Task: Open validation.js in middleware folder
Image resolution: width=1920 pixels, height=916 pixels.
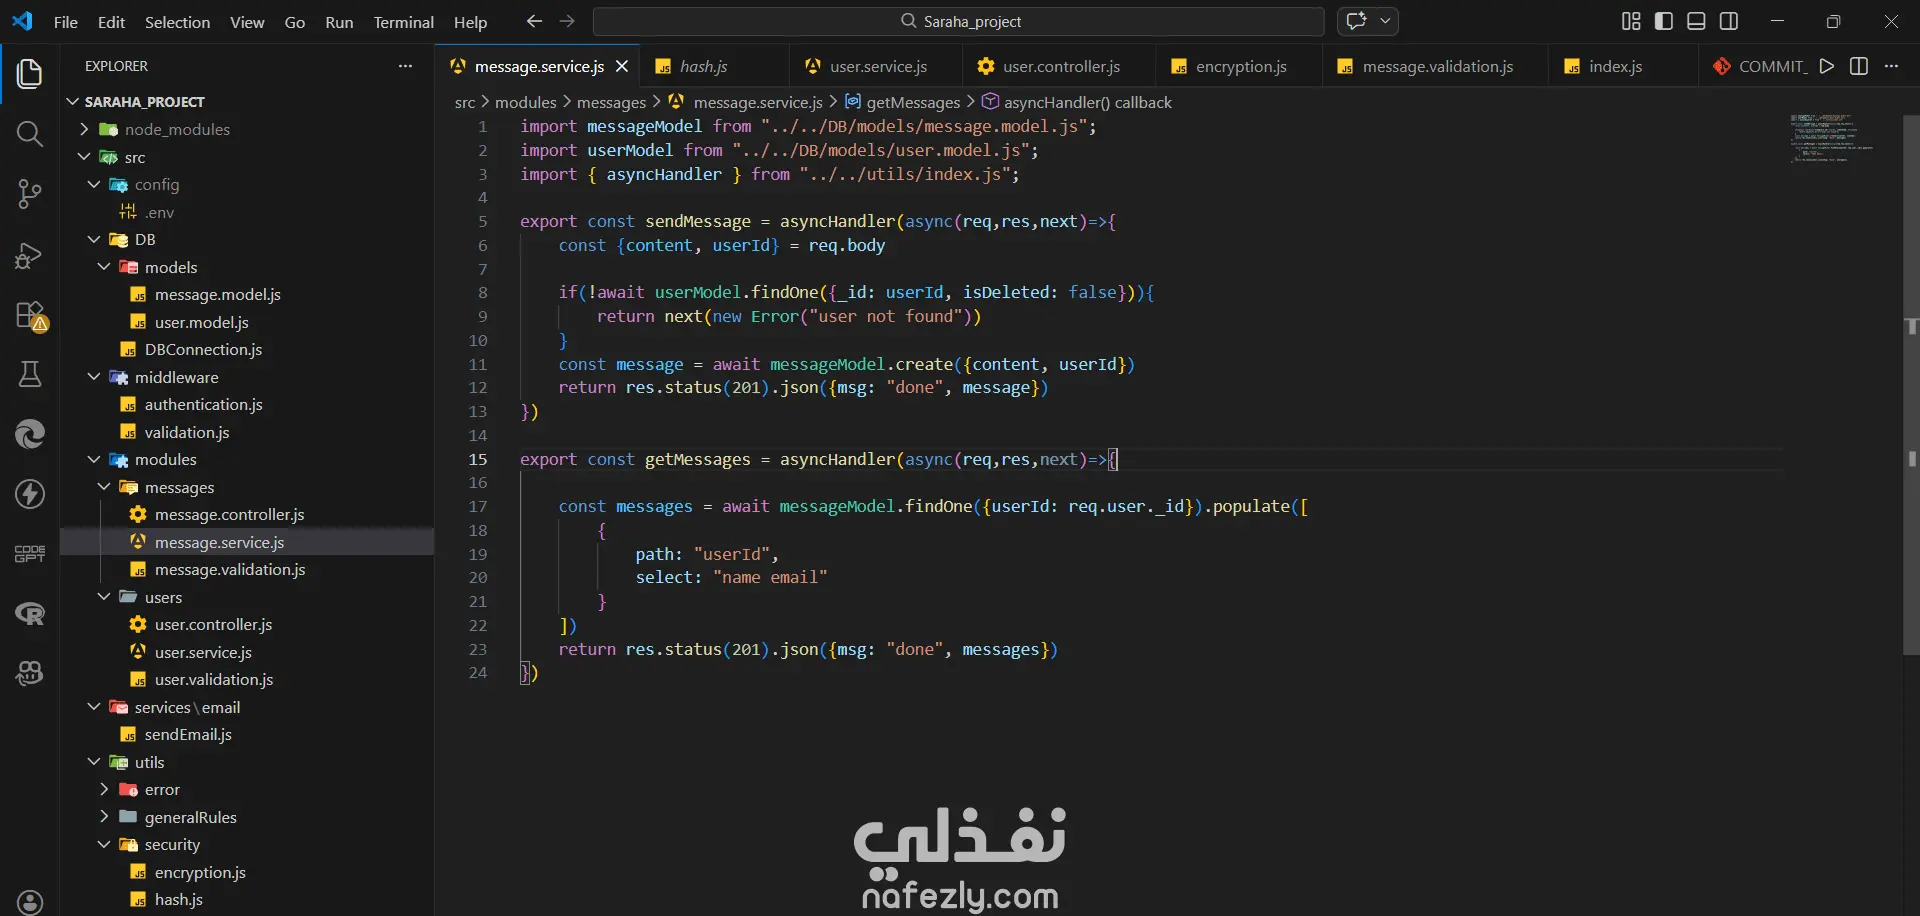Action: 247,432
